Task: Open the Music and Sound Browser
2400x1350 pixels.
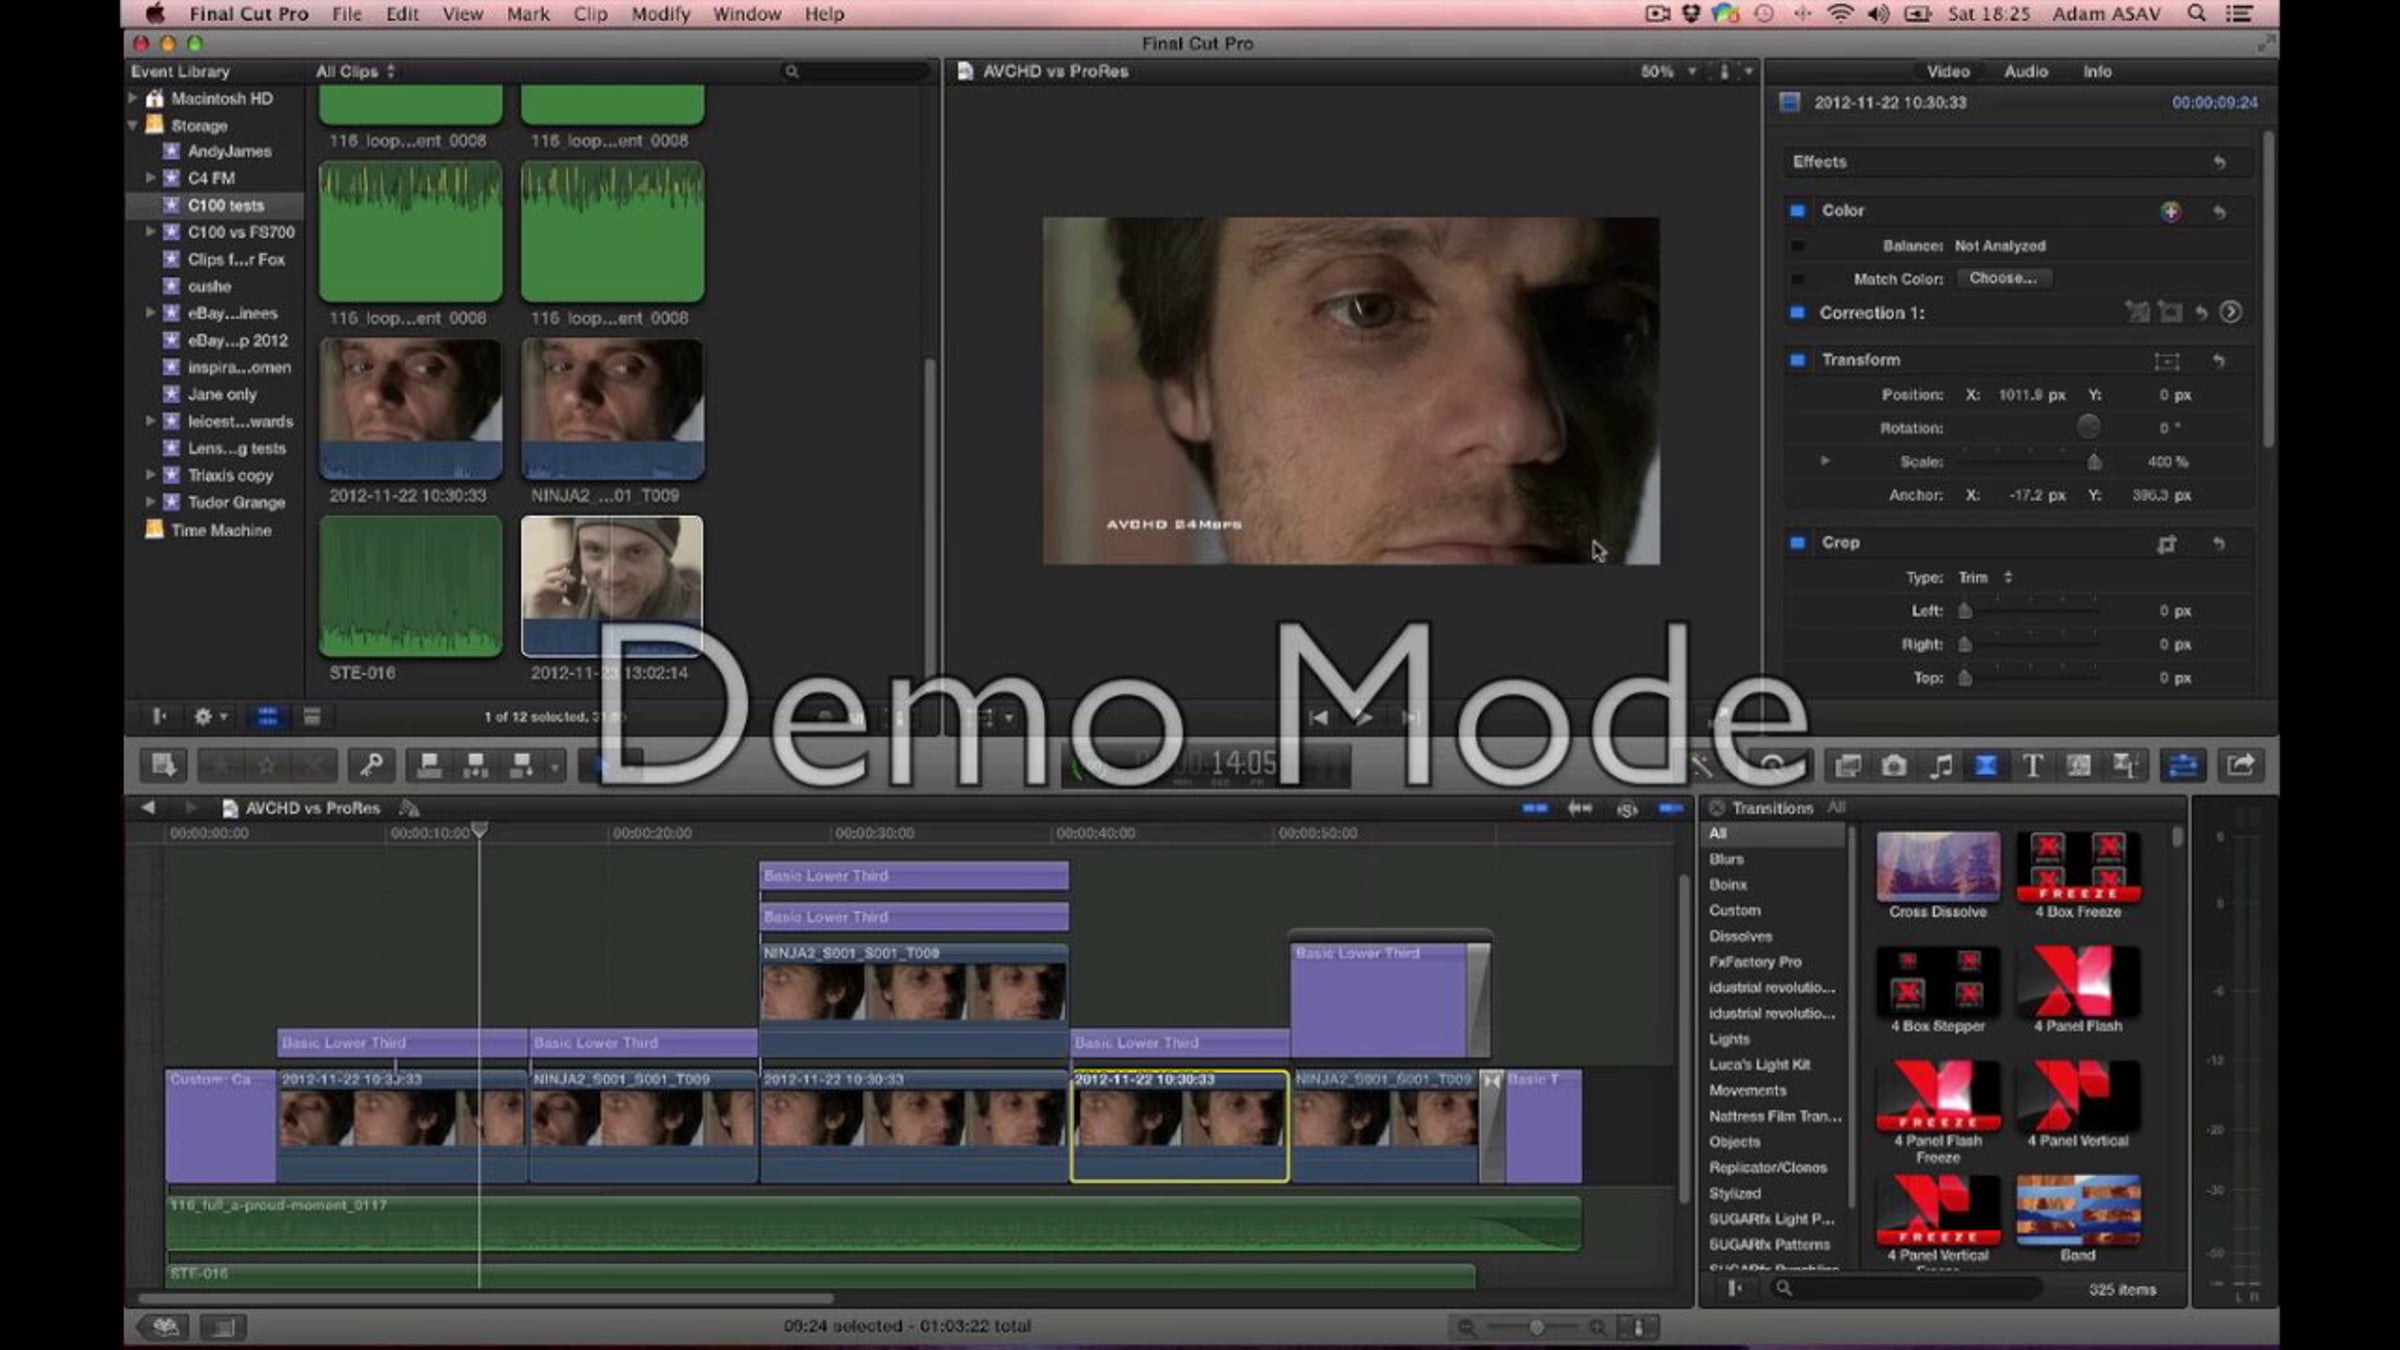Action: [1940, 766]
